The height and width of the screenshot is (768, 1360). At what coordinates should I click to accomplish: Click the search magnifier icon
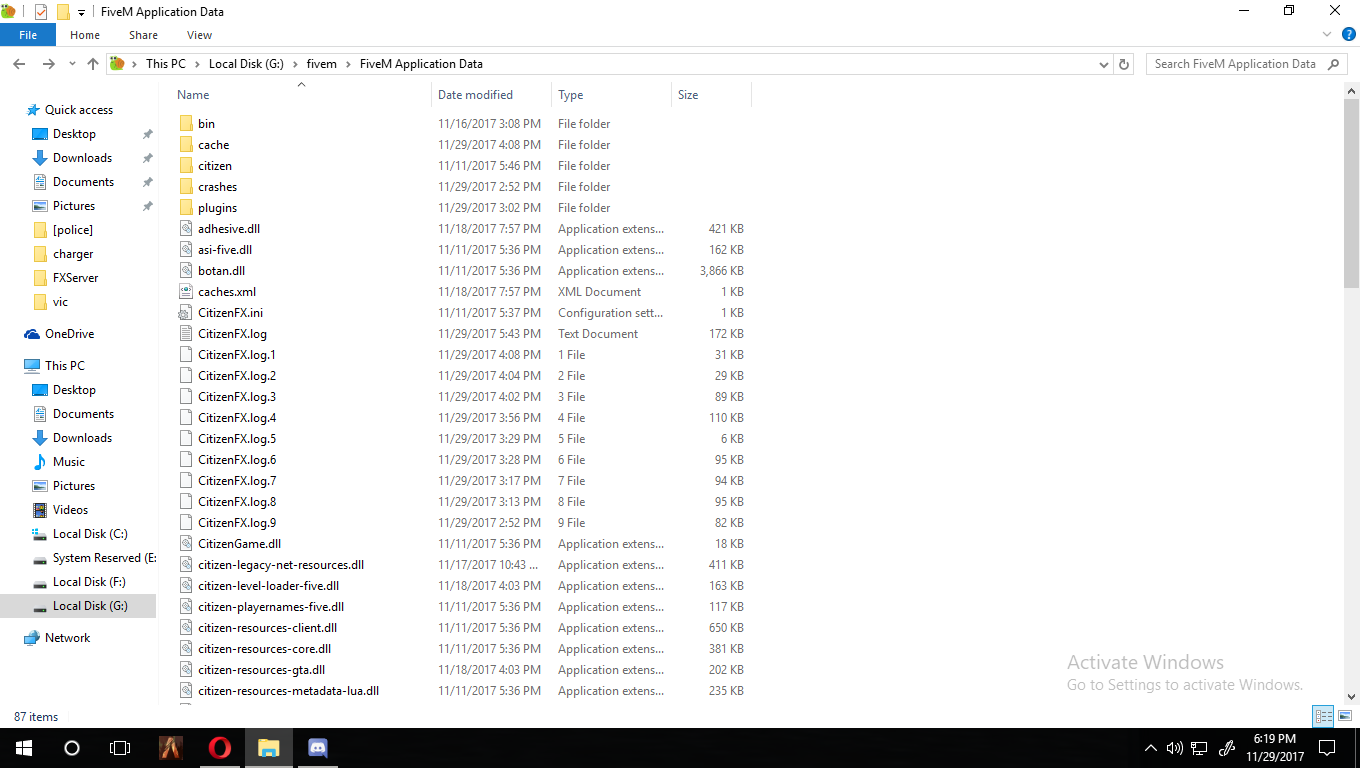pos(1334,64)
